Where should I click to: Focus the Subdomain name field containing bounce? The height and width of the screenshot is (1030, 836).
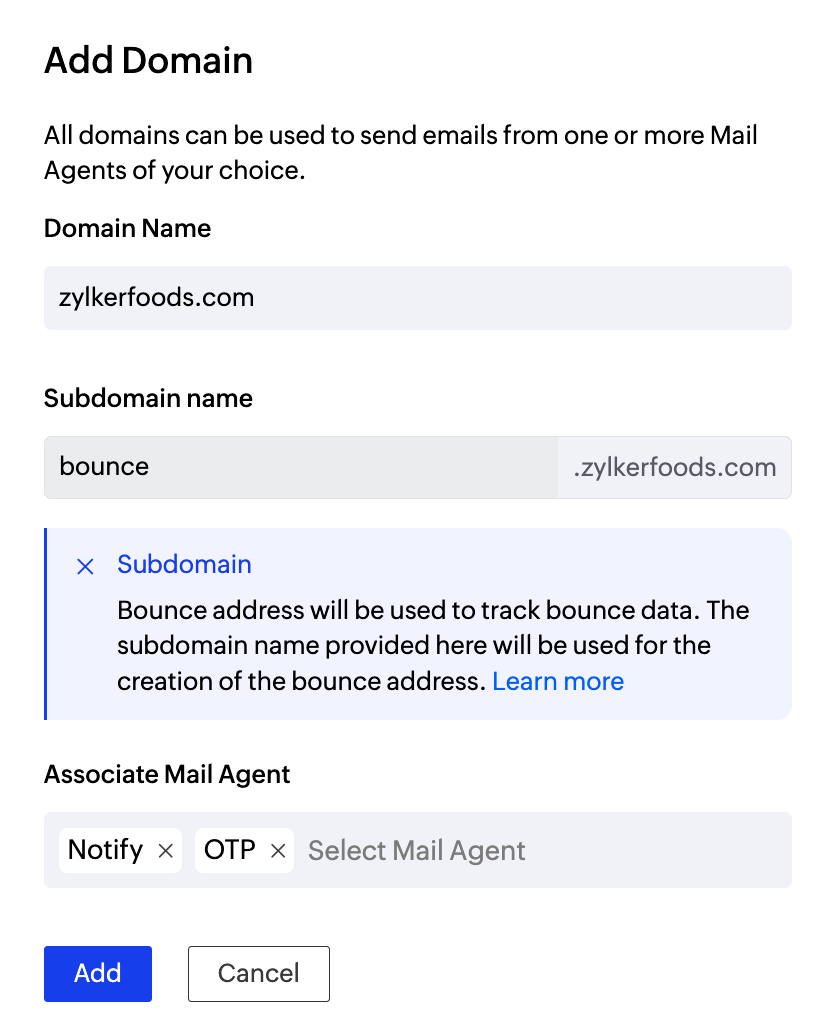coord(300,467)
